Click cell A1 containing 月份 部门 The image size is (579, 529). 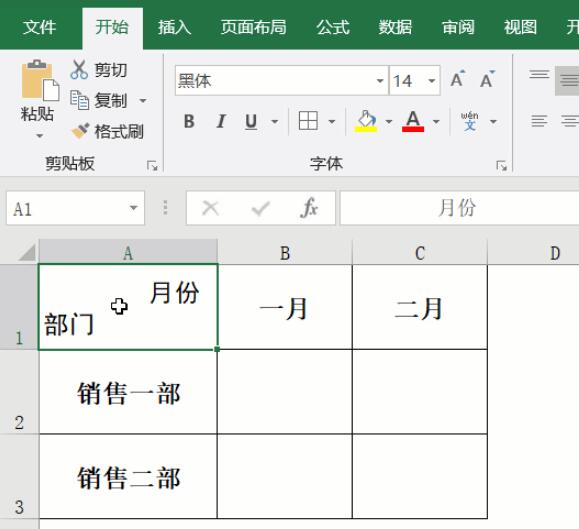pyautogui.click(x=128, y=307)
